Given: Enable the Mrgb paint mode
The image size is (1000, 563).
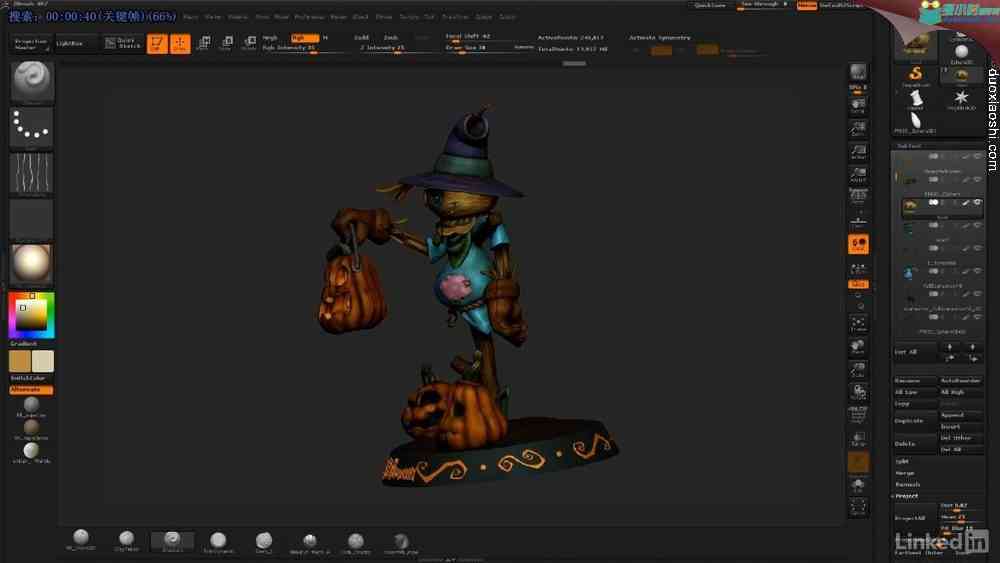Looking at the screenshot, I should click(x=270, y=38).
